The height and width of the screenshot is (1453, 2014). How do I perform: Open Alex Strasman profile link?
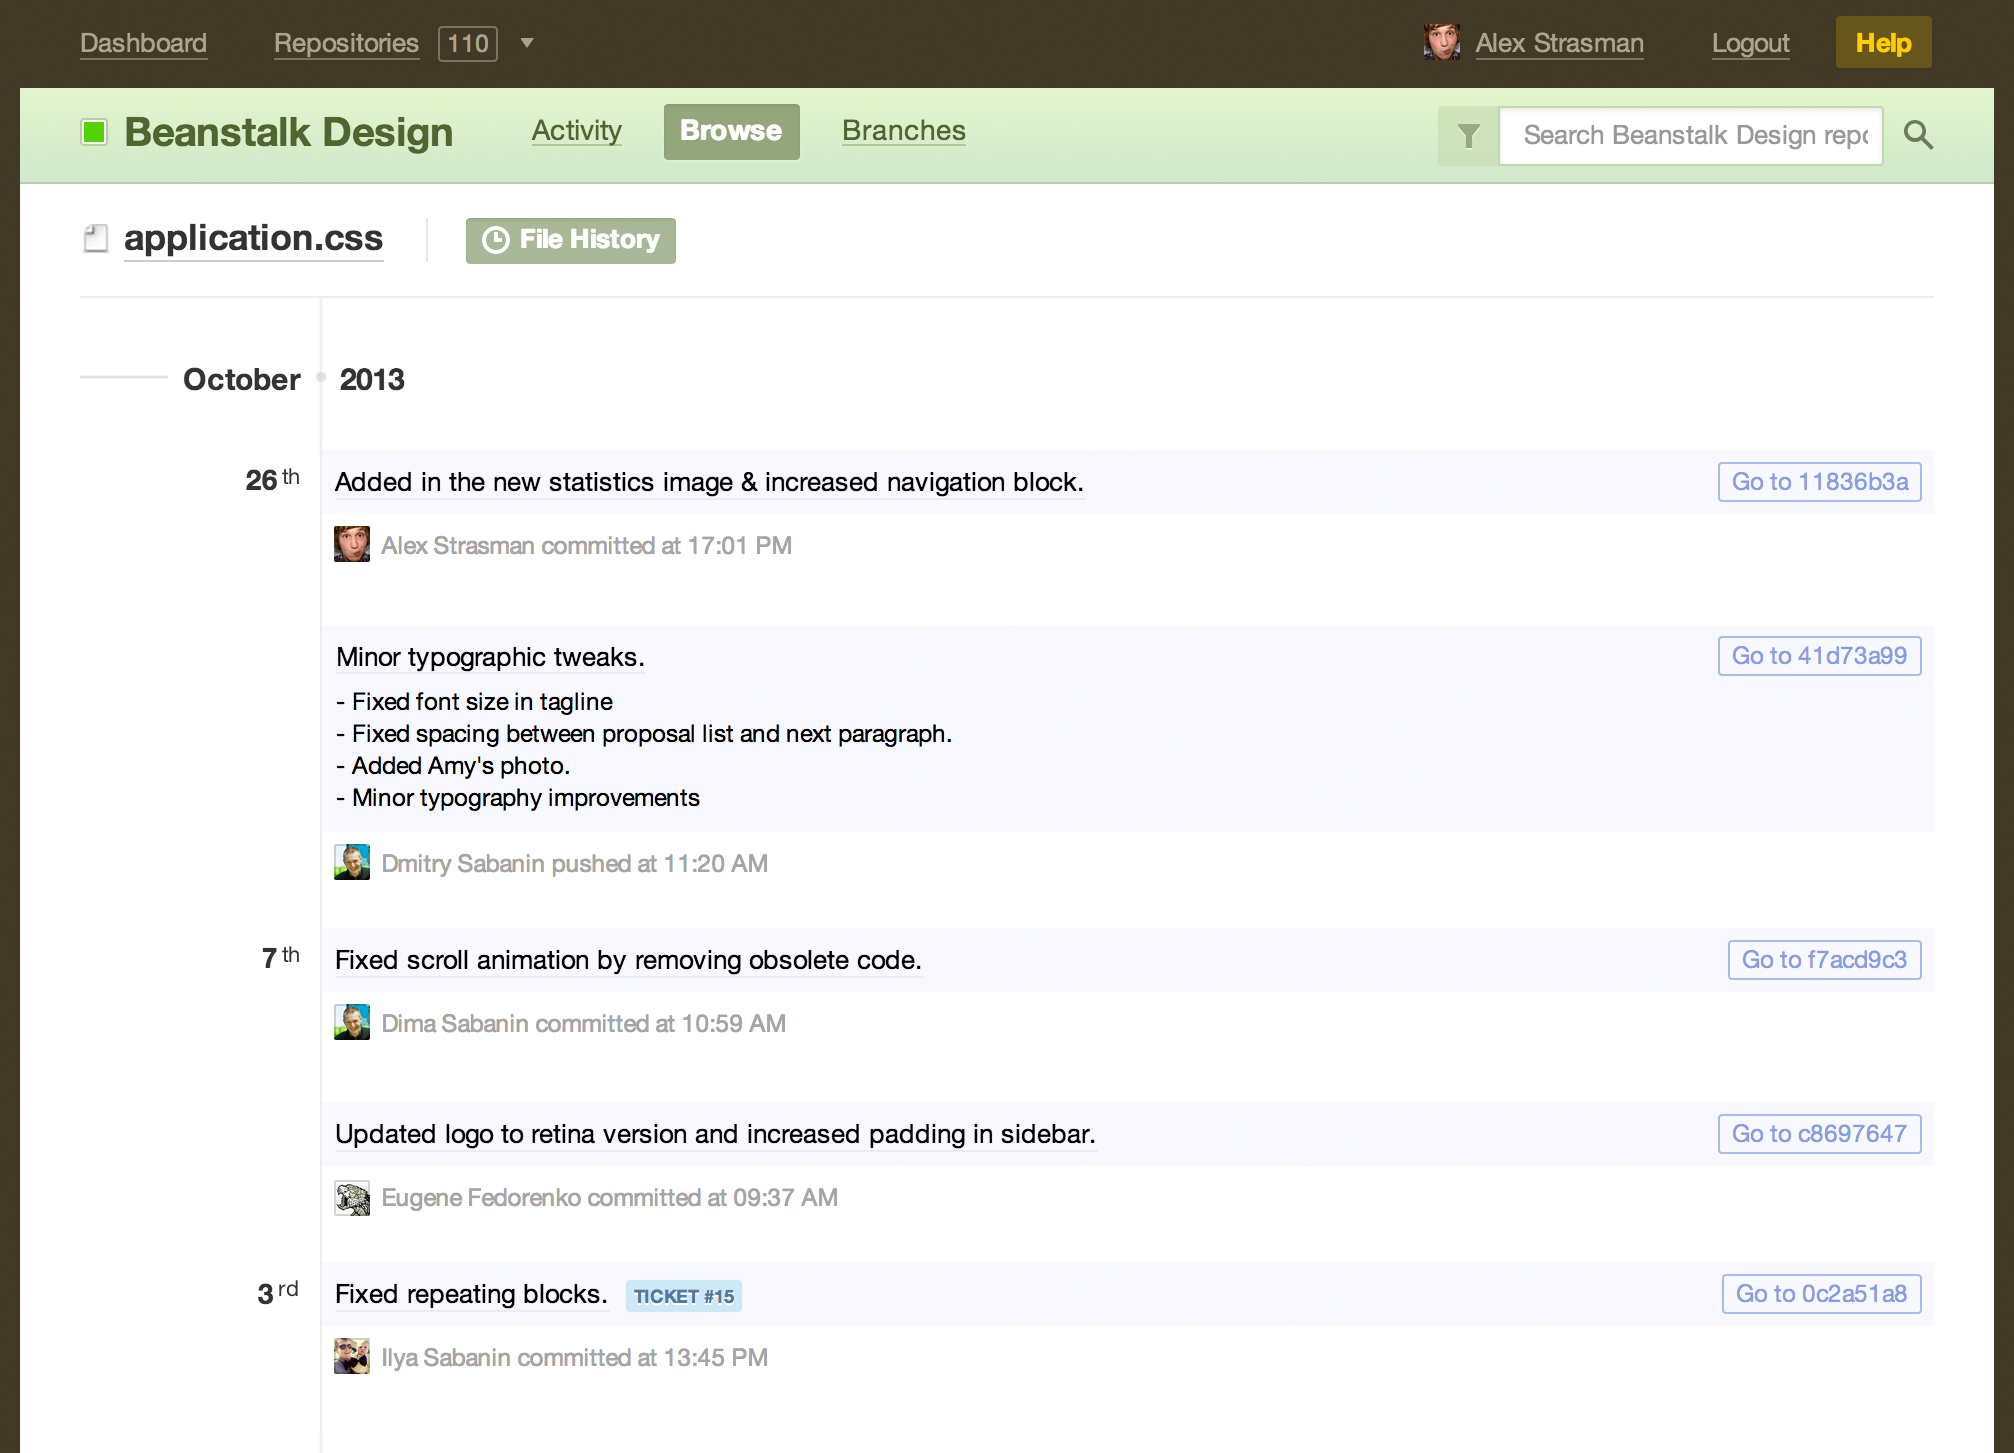pos(1560,43)
